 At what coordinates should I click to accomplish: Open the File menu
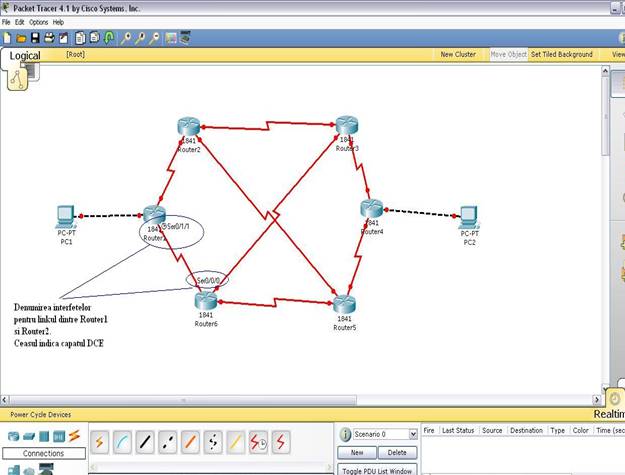pyautogui.click(x=6, y=22)
